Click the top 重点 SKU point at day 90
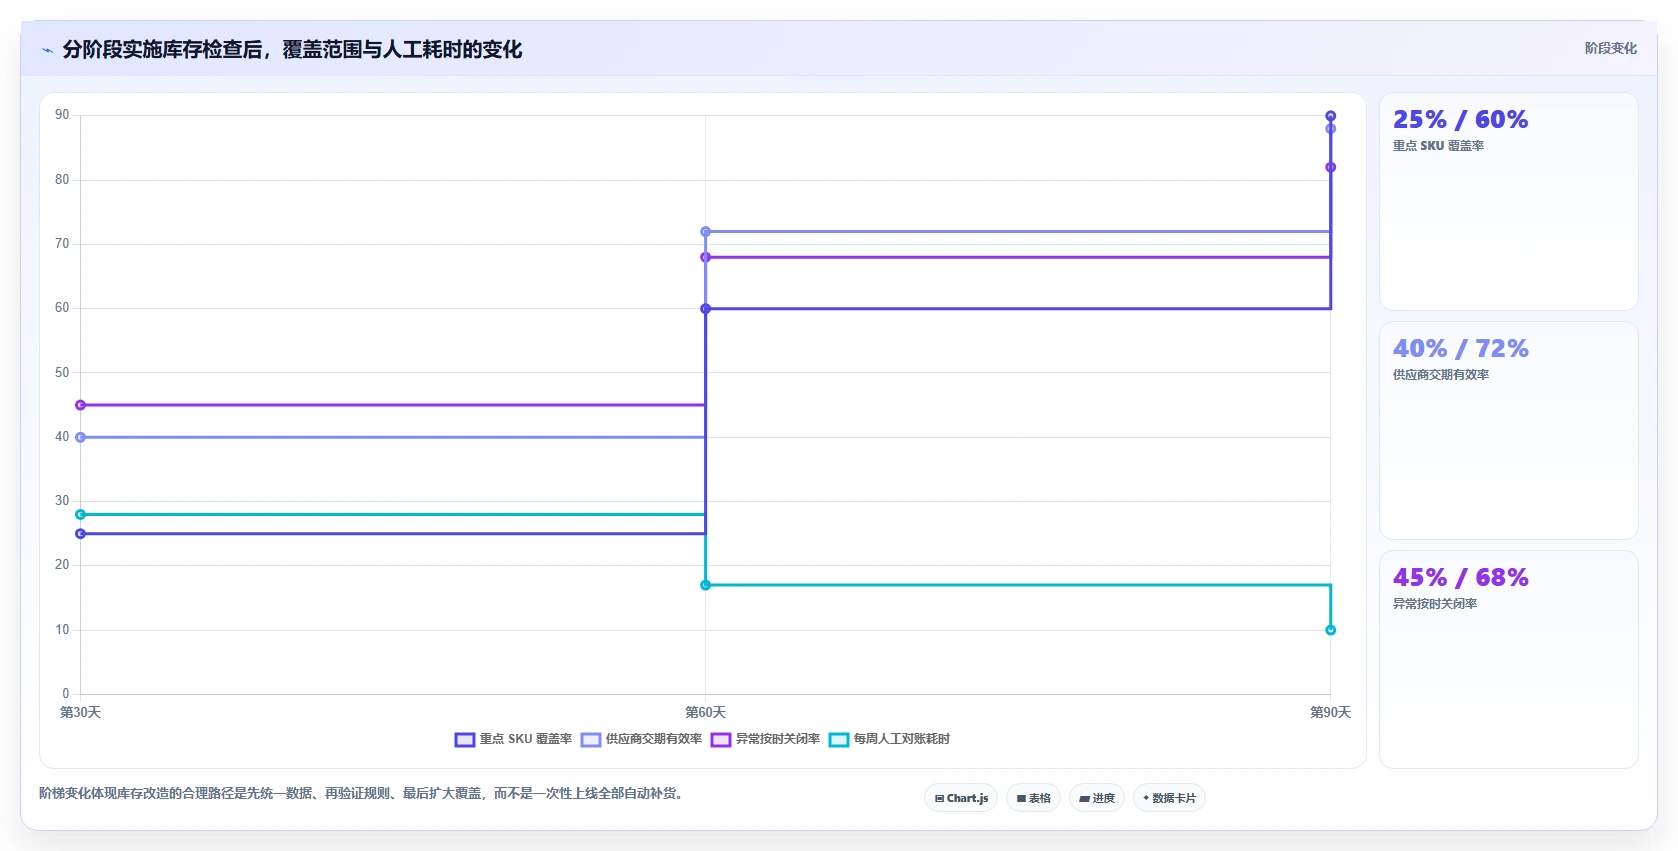This screenshot has height=851, width=1678. (x=1330, y=116)
